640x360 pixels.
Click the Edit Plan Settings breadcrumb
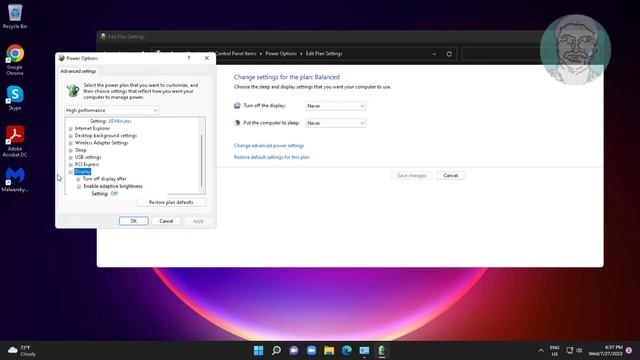click(324, 54)
